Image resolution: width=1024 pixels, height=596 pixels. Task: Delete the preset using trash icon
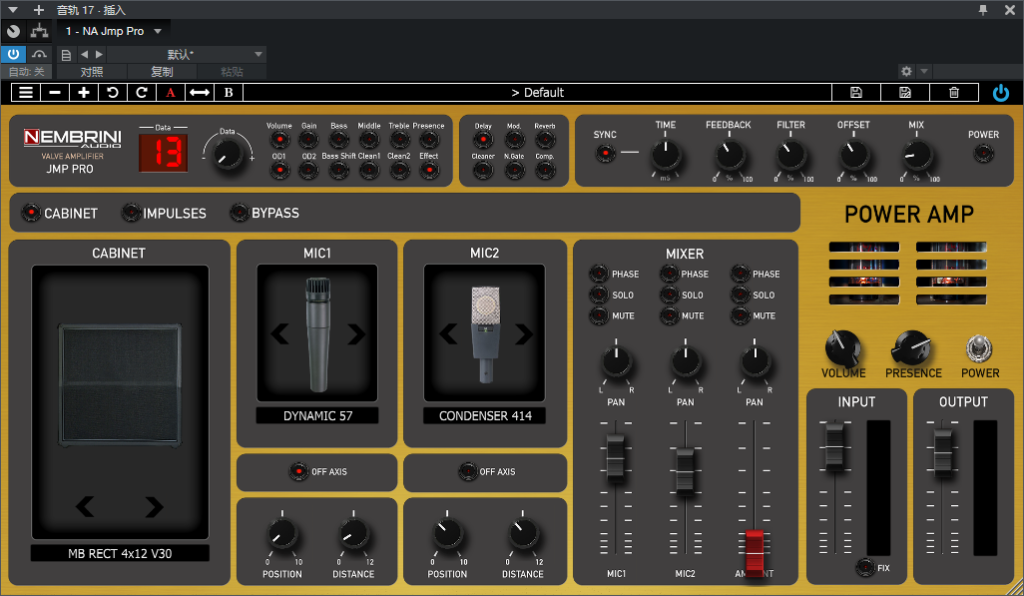[x=954, y=93]
